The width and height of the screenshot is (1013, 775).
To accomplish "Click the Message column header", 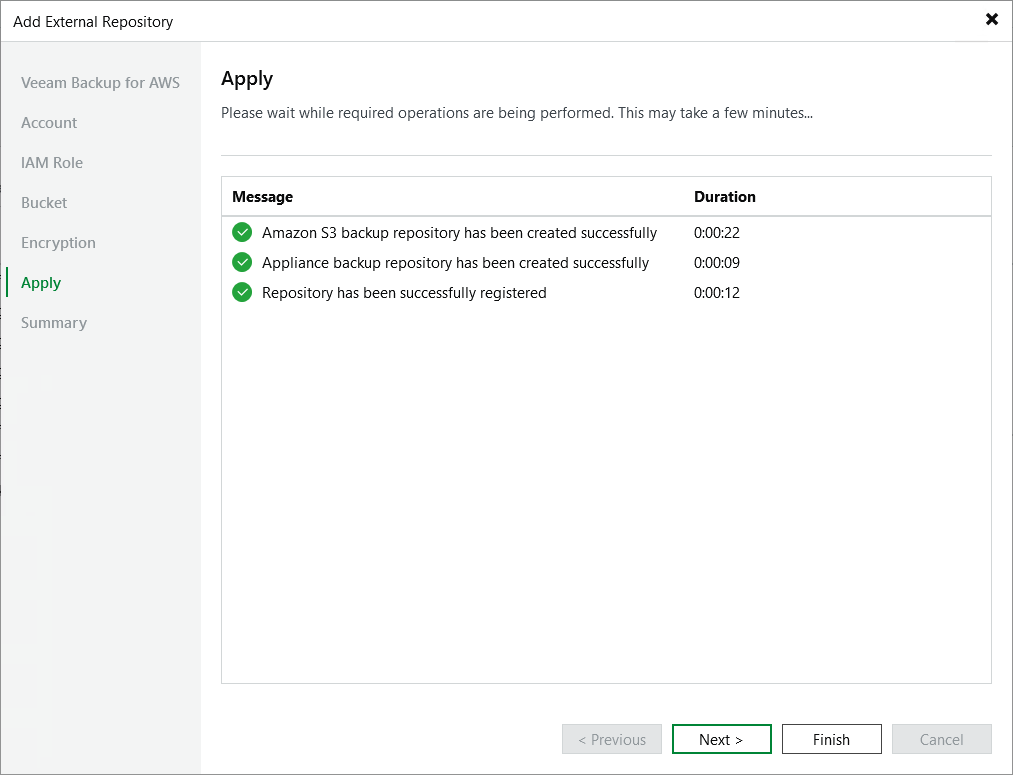I will pyautogui.click(x=262, y=197).
